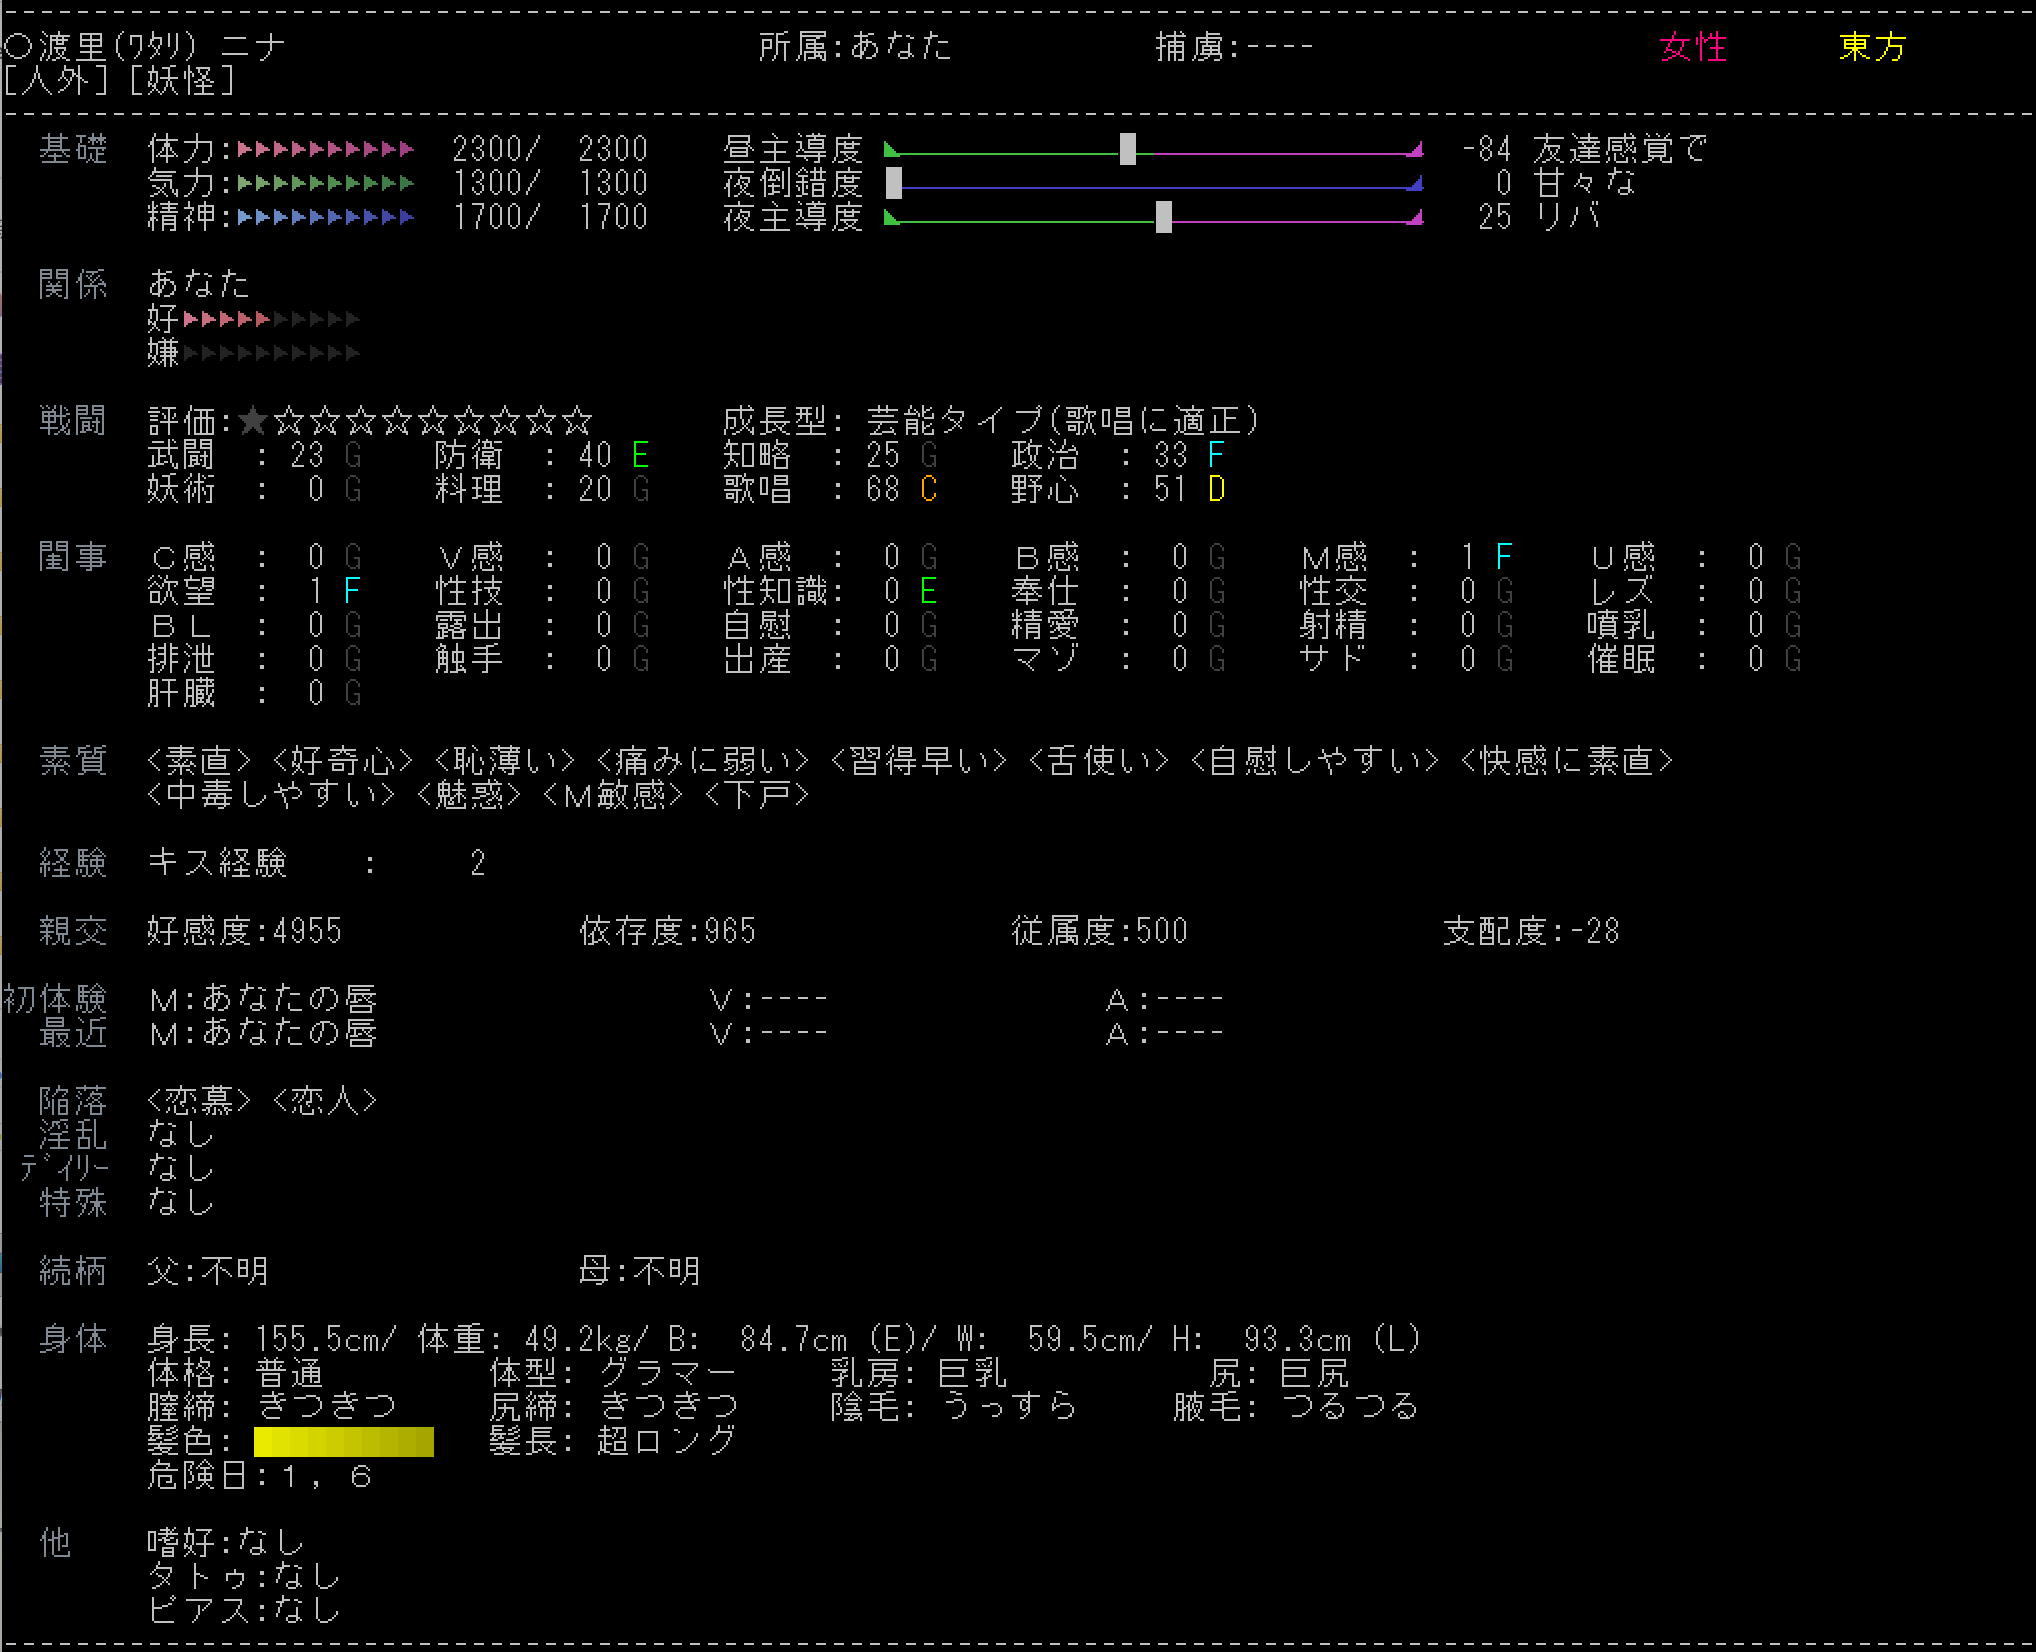Click the 夜主導度 slider handle

pos(1163,217)
